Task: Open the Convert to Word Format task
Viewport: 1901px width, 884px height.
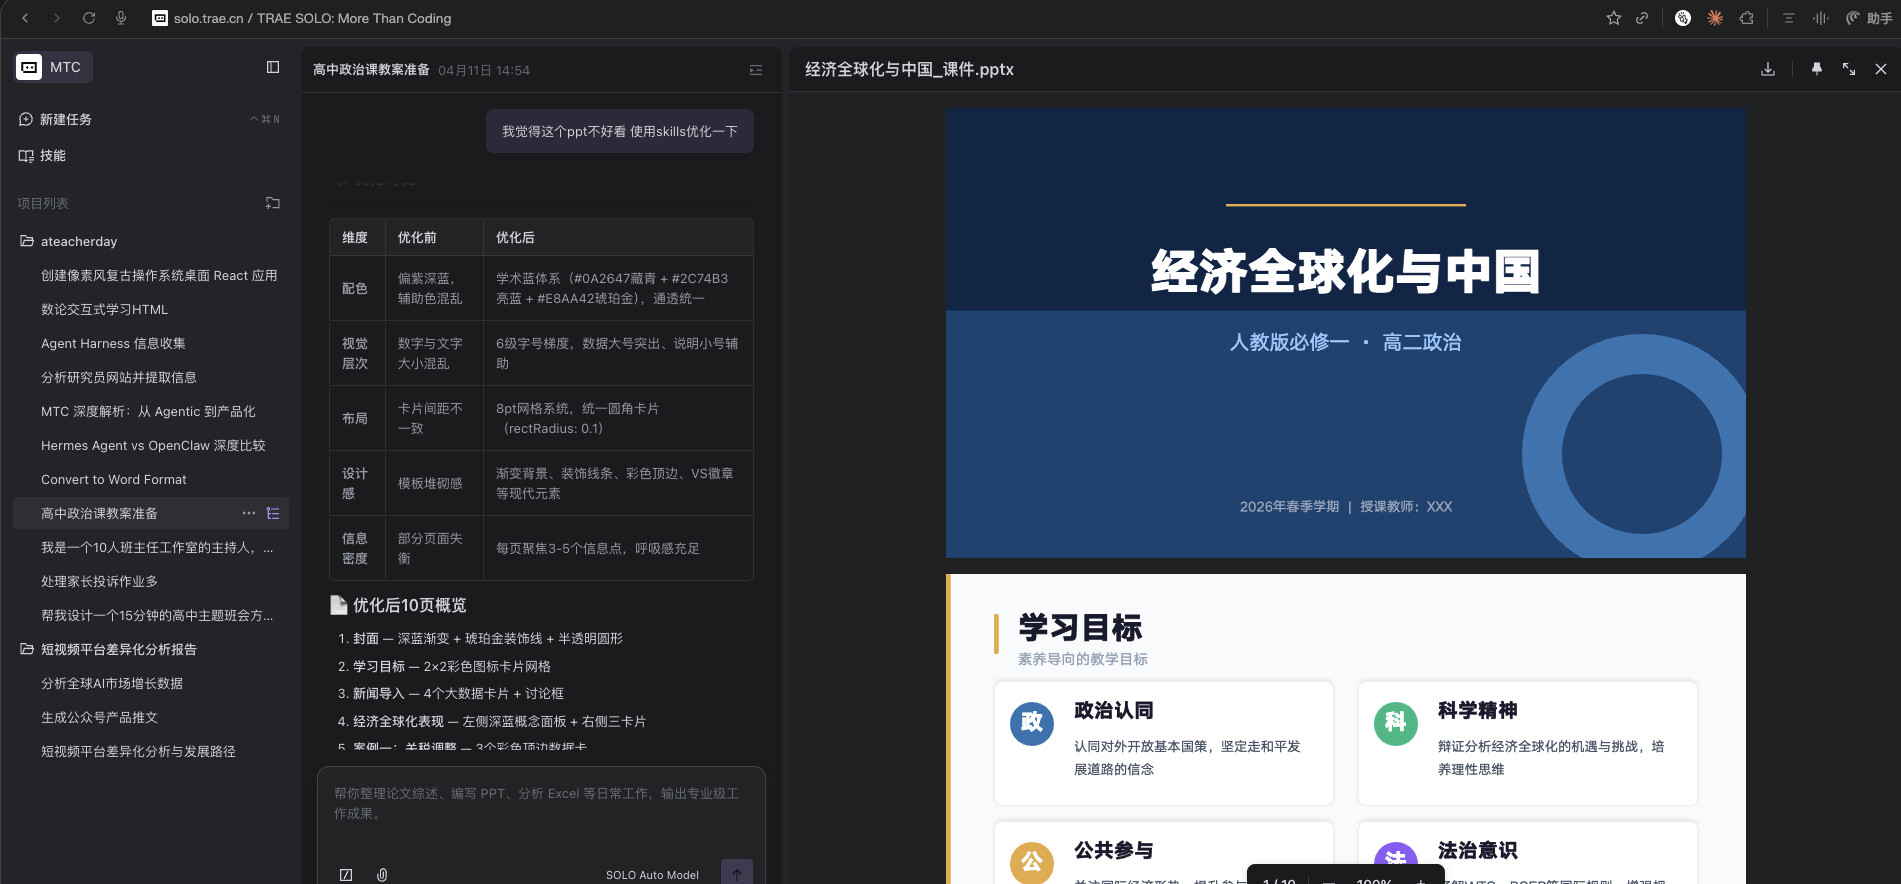Action: pyautogui.click(x=114, y=479)
